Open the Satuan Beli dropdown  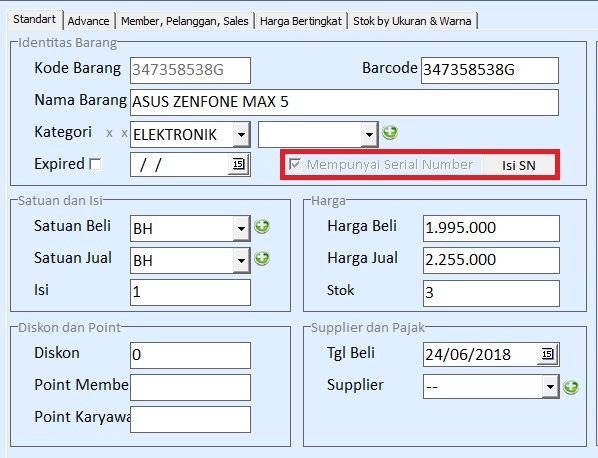241,228
